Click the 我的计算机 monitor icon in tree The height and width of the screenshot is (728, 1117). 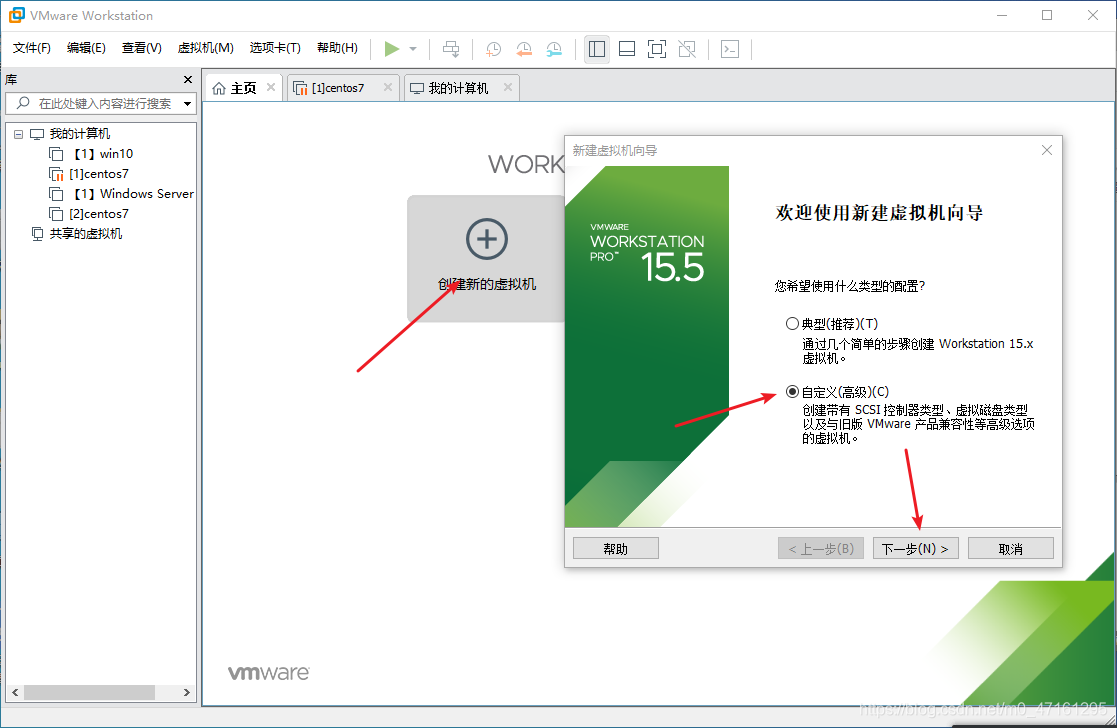tap(37, 134)
